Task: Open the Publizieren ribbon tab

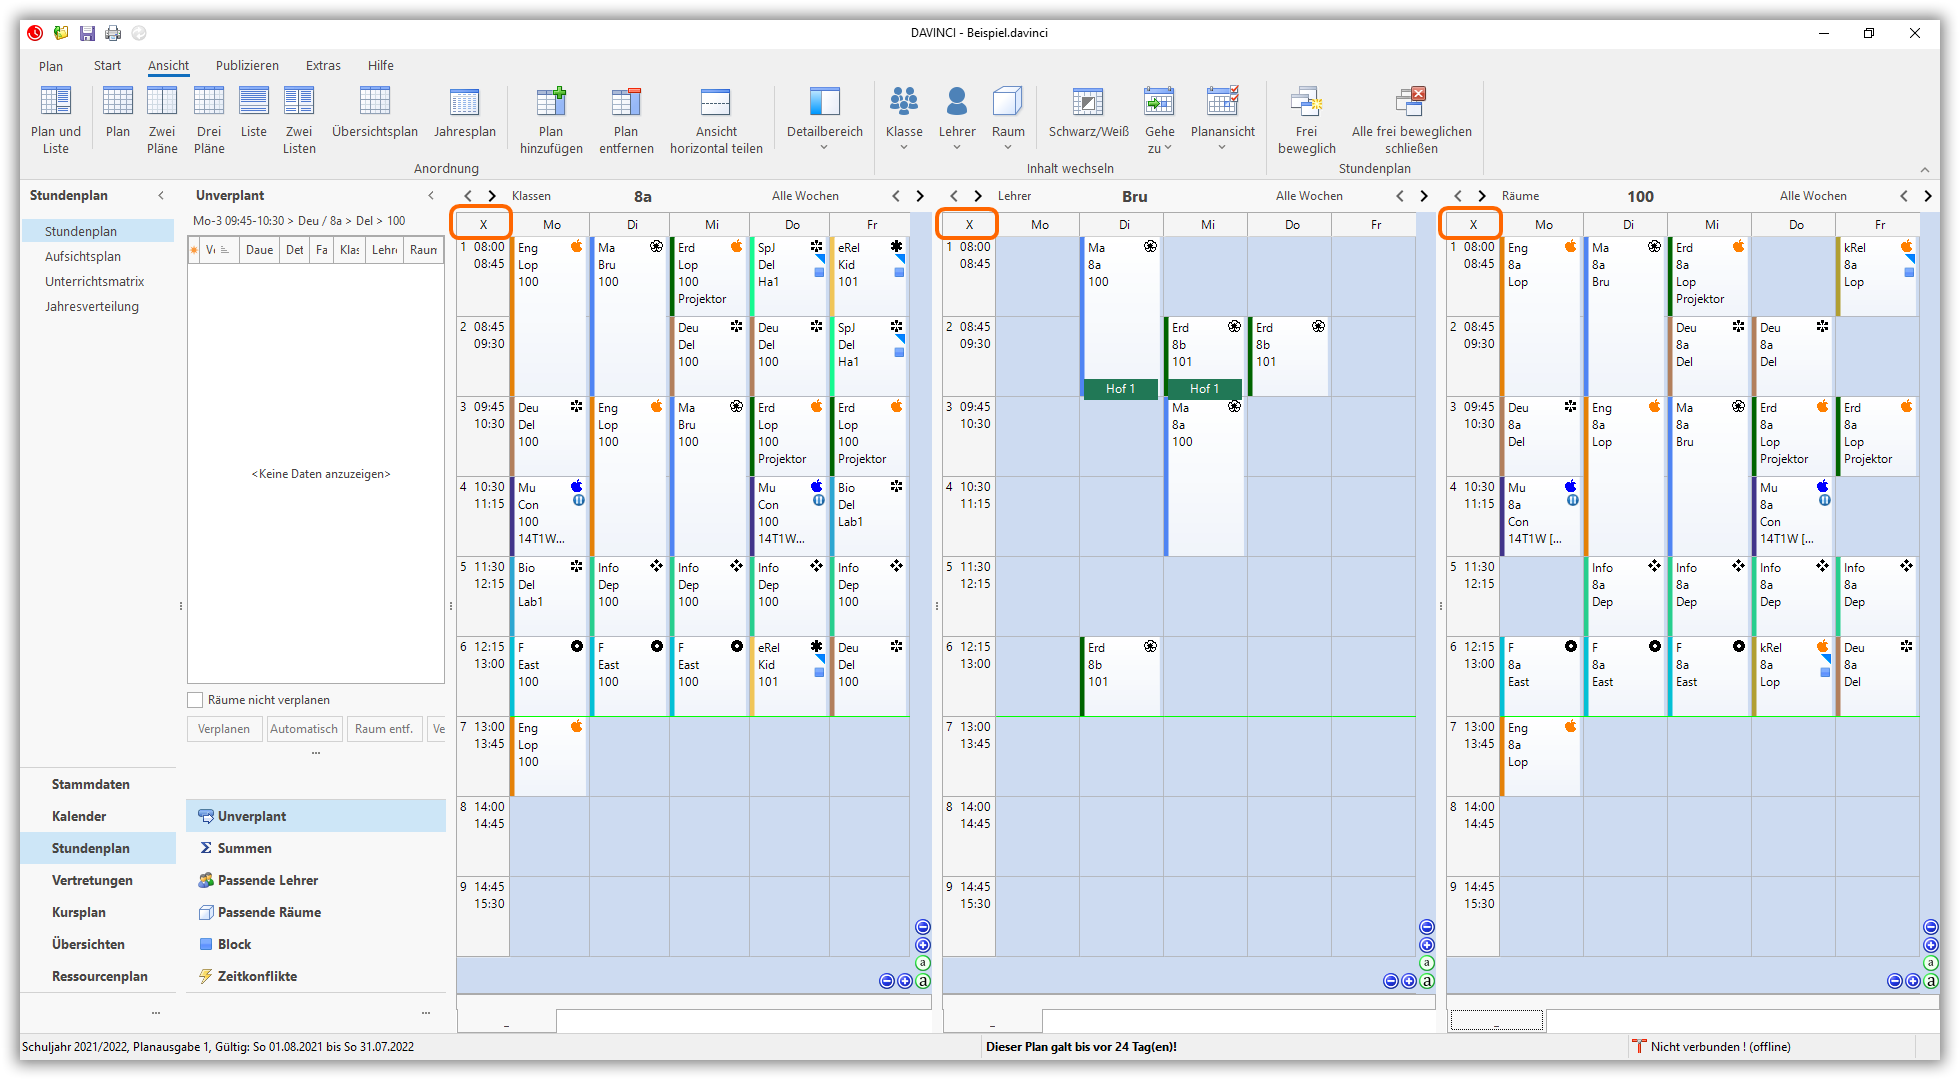Action: coord(247,66)
